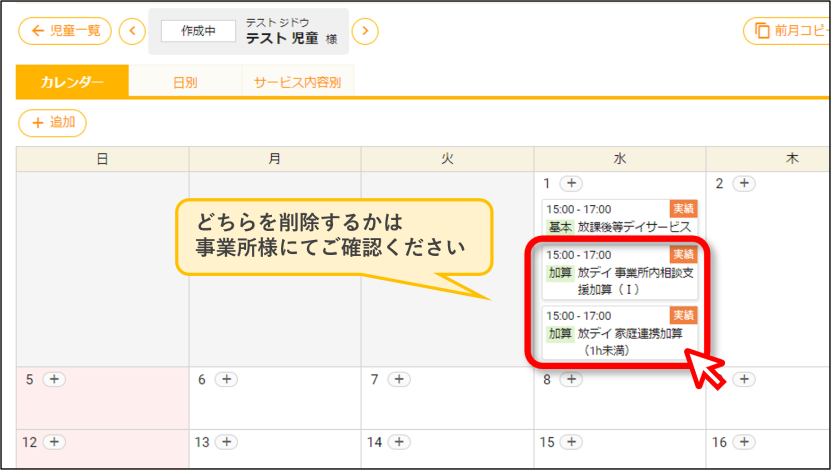
Task: Open 基本 放課後等デイサービス entry
Action: pyautogui.click(x=620, y=218)
